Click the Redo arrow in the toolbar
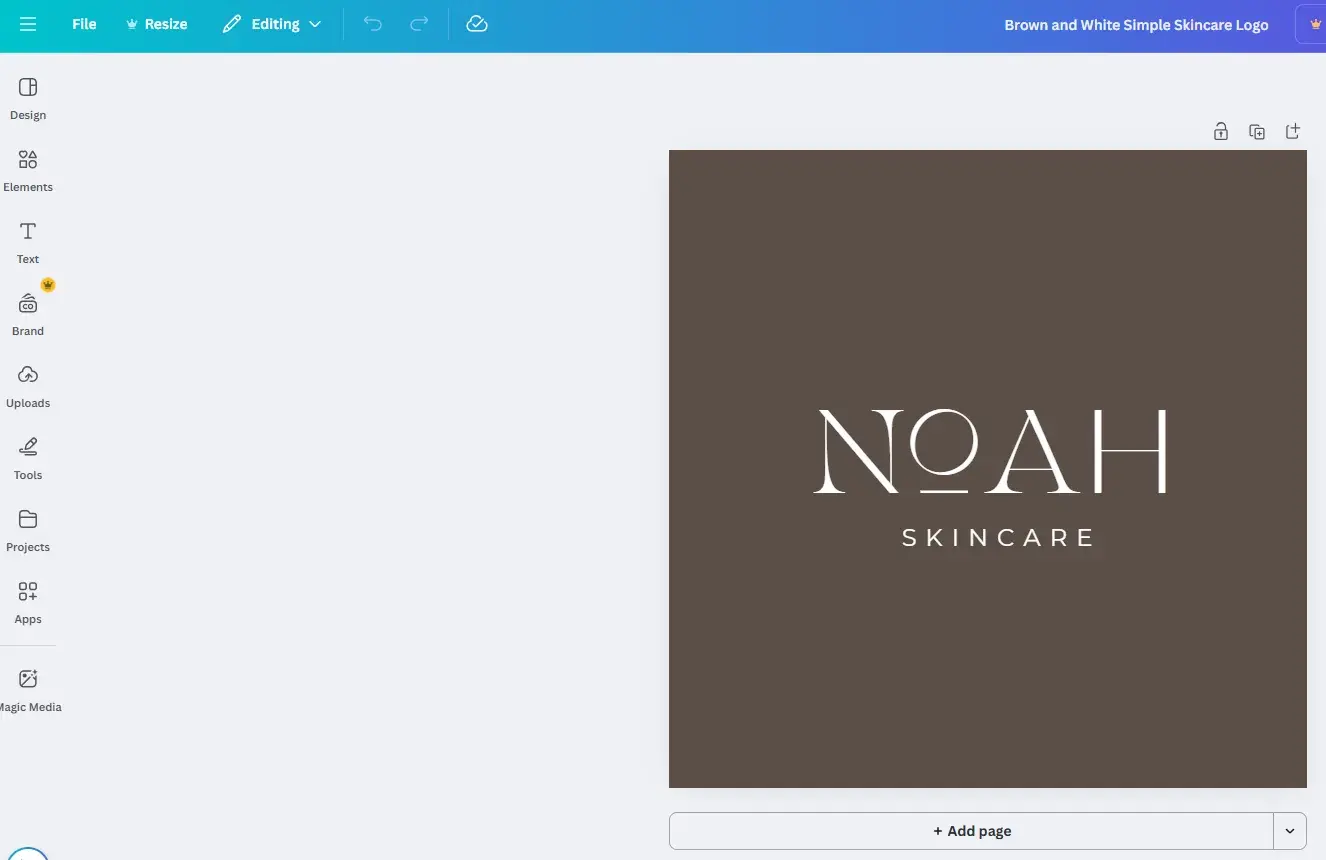The height and width of the screenshot is (860, 1326). (419, 24)
